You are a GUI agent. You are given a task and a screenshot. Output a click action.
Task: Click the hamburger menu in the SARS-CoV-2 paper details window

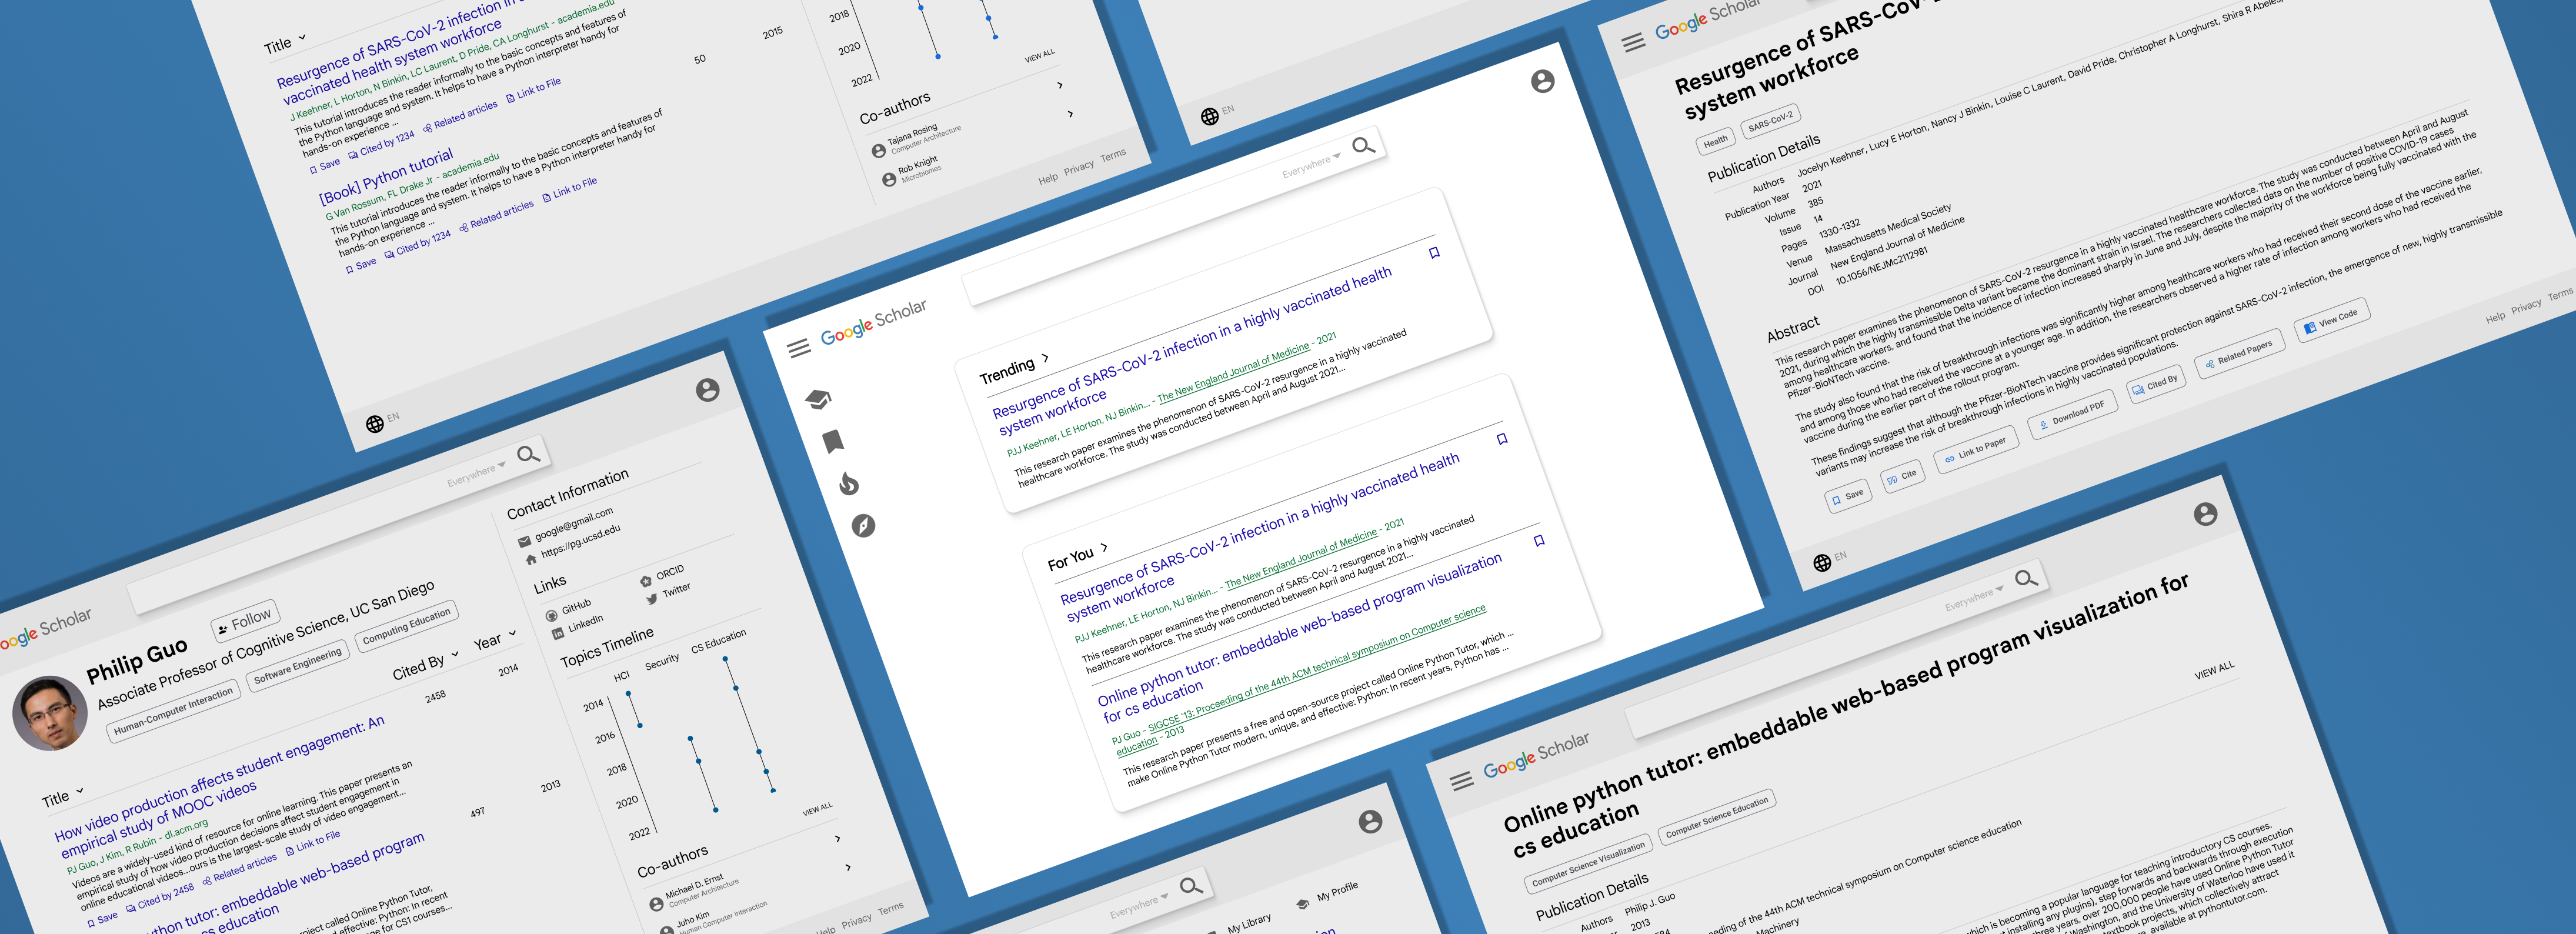(1633, 42)
